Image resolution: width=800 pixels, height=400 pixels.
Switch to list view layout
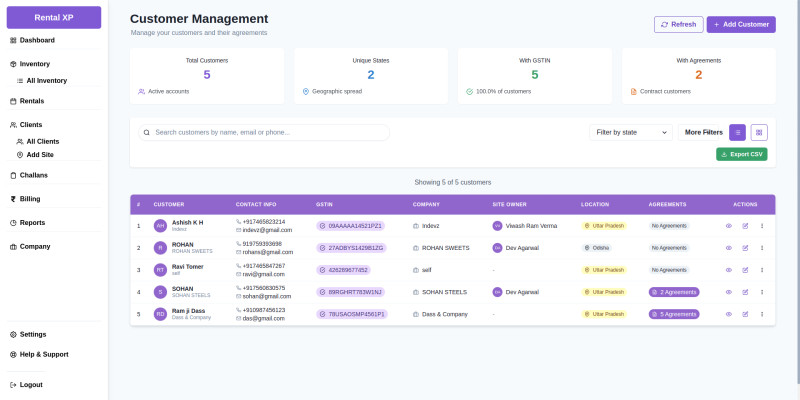[x=737, y=132]
